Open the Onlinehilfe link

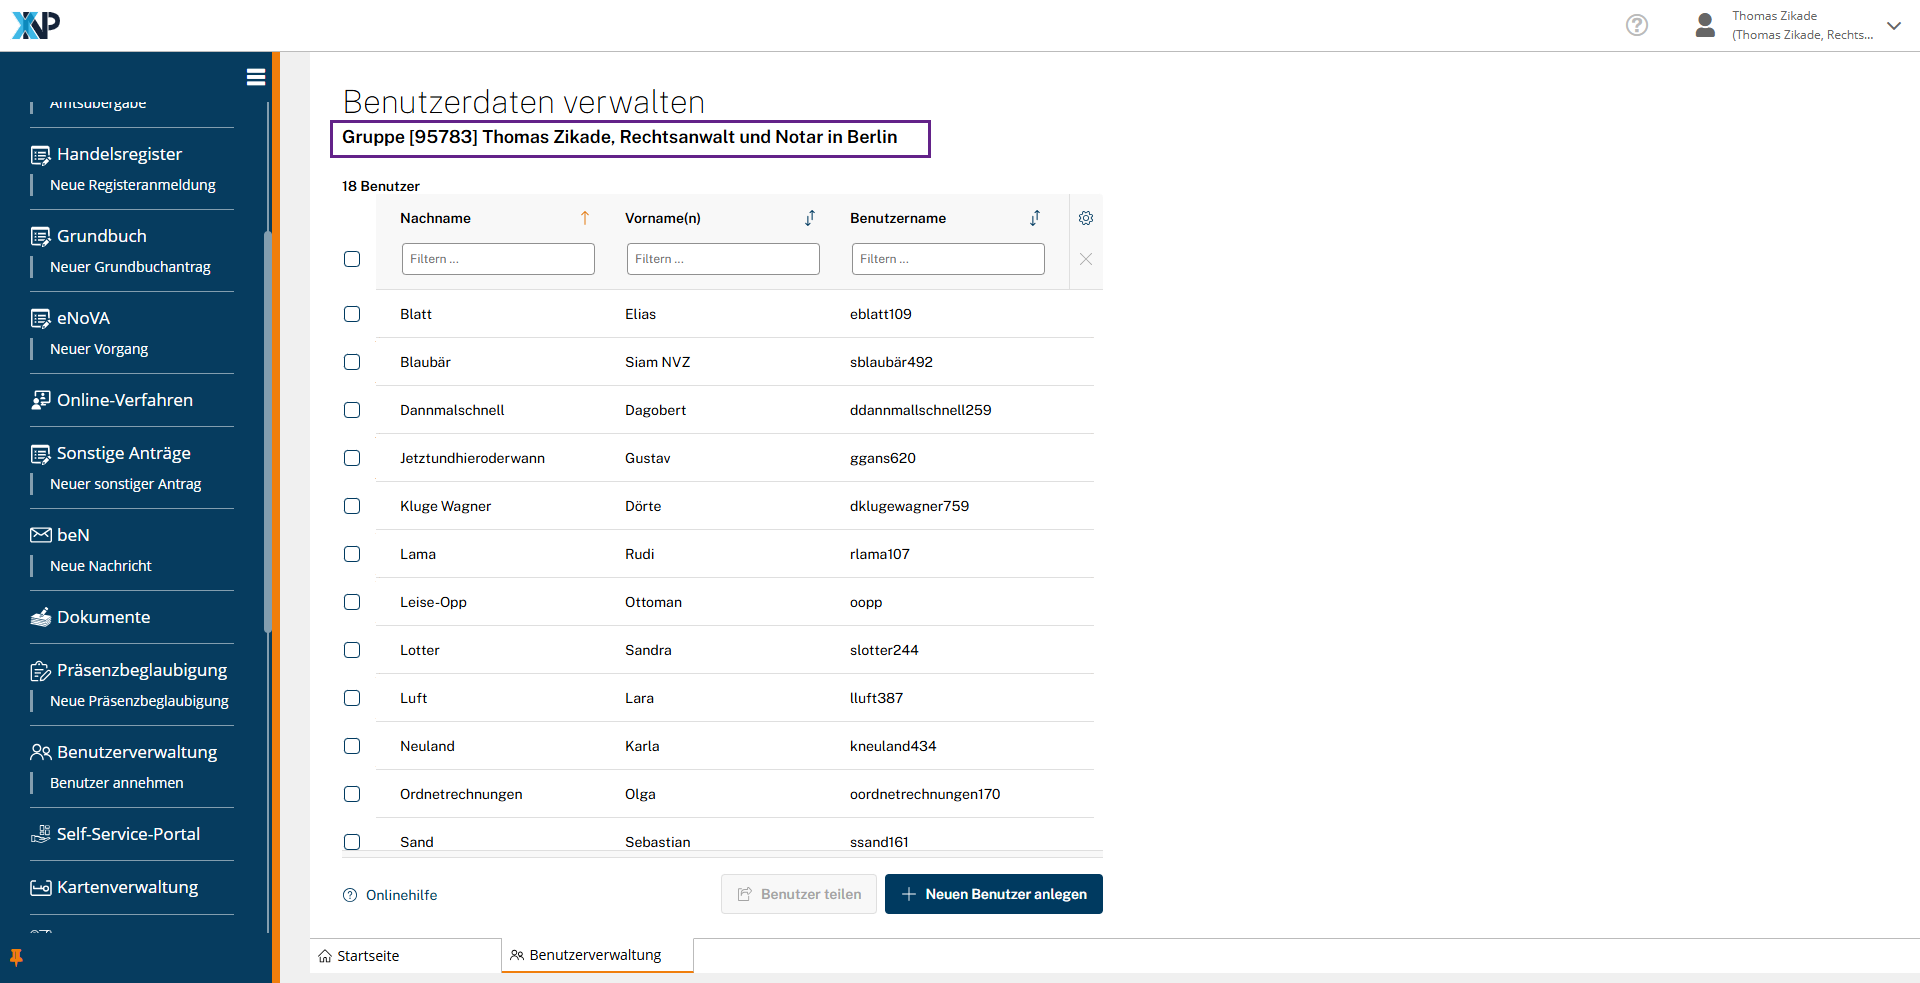click(x=401, y=895)
